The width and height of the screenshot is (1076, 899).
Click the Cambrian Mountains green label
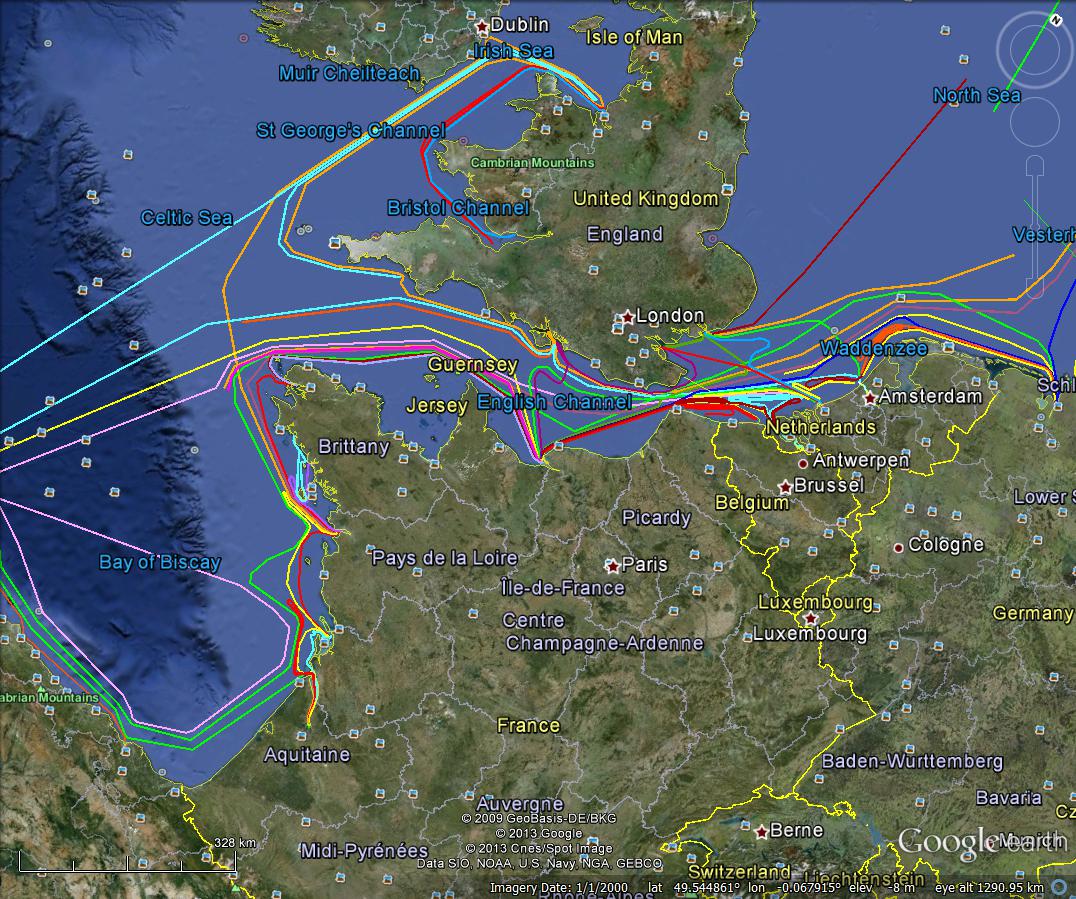[x=532, y=162]
